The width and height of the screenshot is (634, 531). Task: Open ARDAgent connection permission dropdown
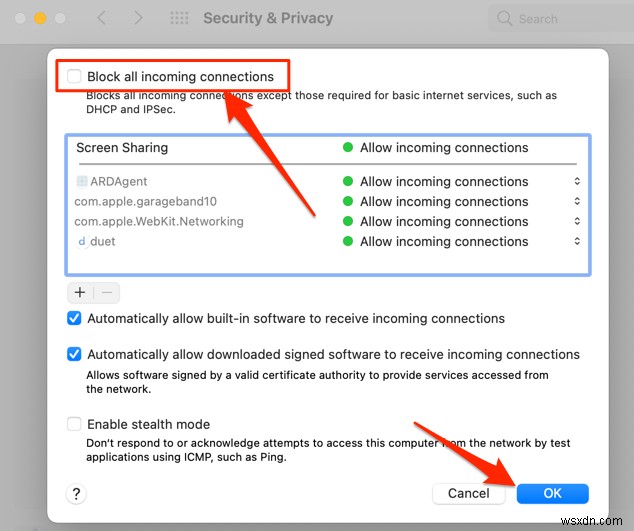[577, 182]
